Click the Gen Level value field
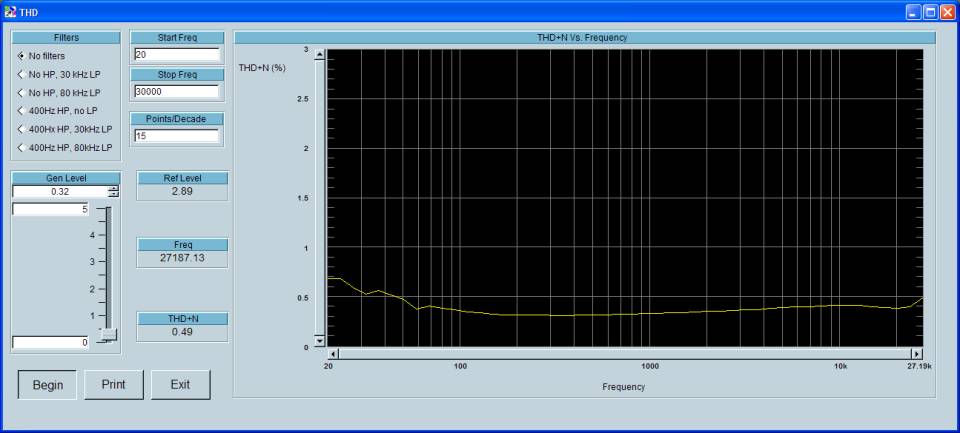Viewport: 960px width, 433px height. (59, 192)
